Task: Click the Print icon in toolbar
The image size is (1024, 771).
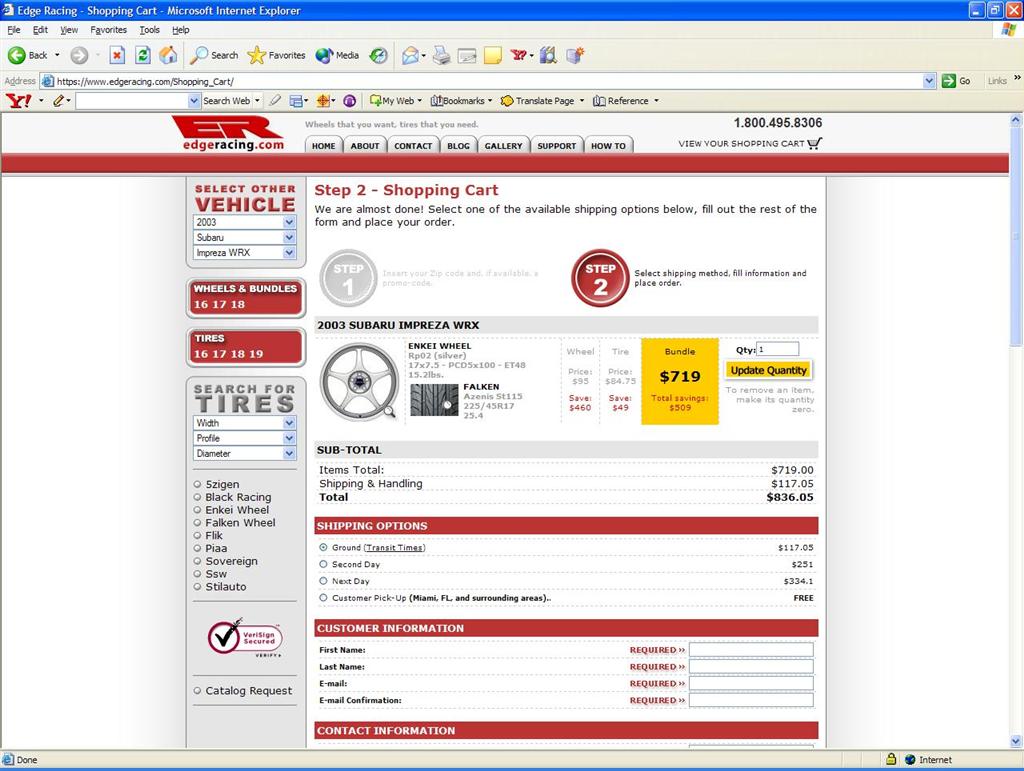Action: point(441,55)
